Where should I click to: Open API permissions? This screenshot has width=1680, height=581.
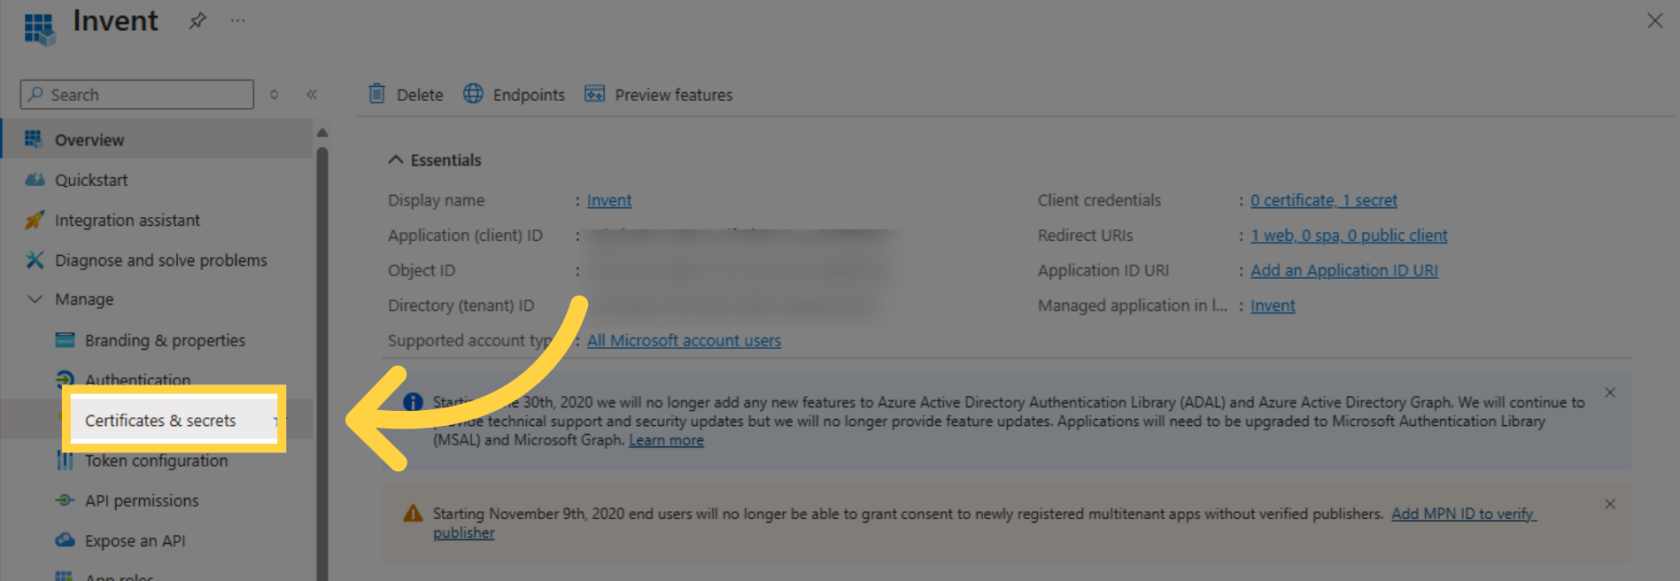coord(142,501)
